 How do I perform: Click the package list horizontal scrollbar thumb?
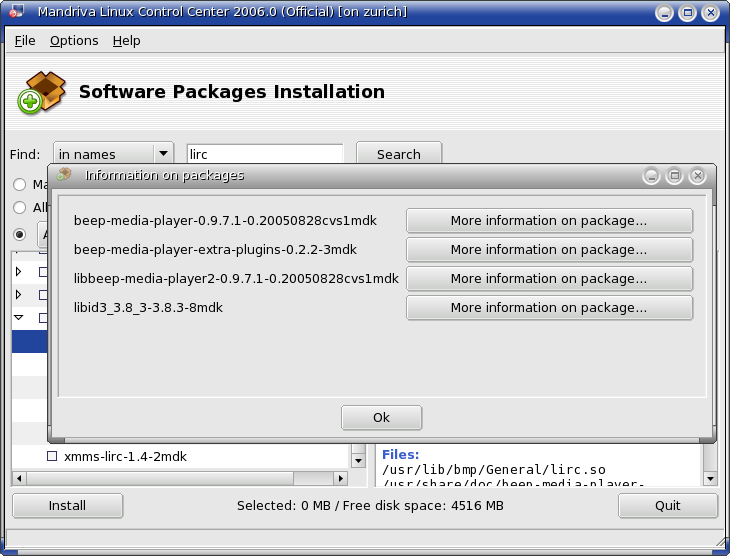(160, 478)
